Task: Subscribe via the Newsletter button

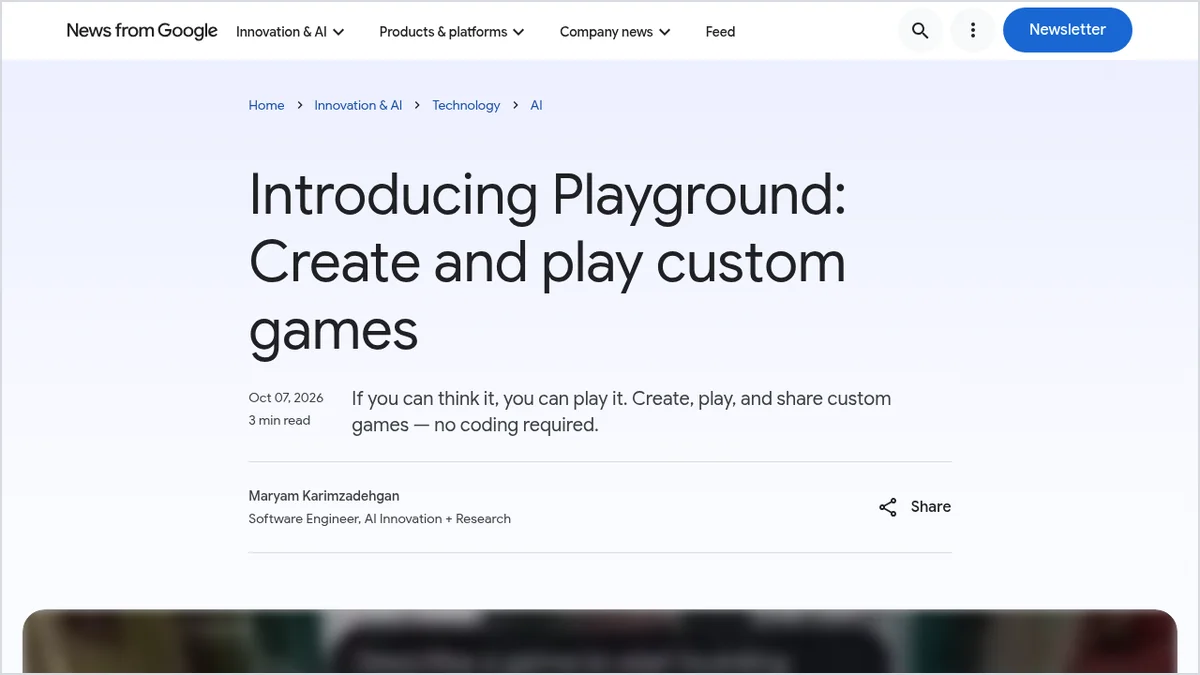Action: click(1067, 30)
